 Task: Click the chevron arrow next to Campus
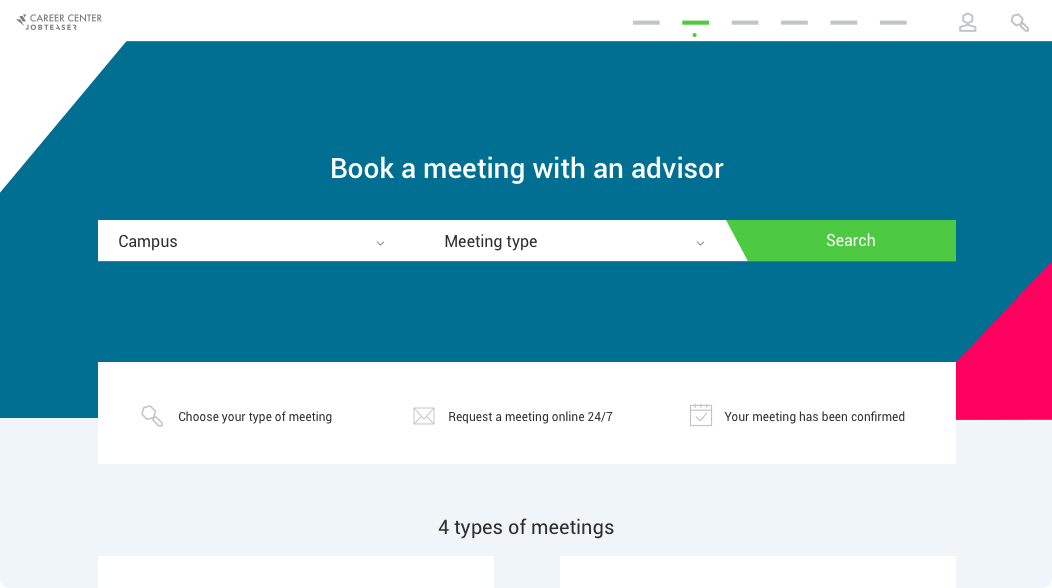pyautogui.click(x=380, y=243)
